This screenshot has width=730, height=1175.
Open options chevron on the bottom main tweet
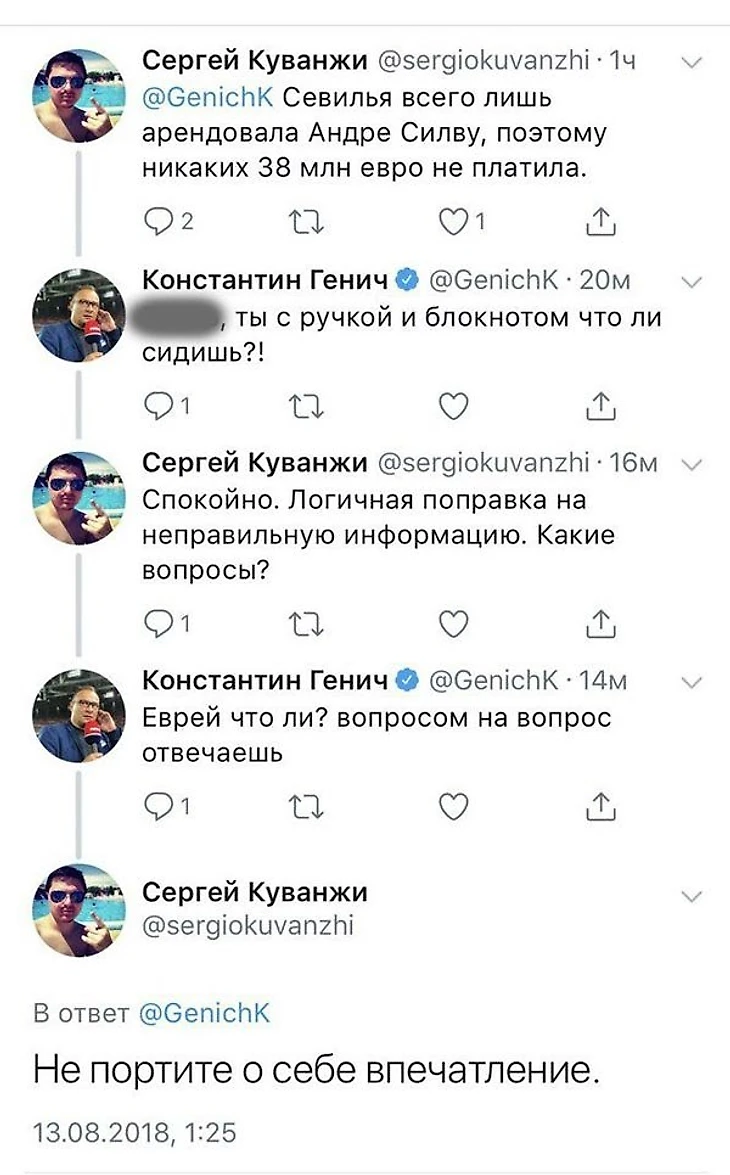click(690, 895)
